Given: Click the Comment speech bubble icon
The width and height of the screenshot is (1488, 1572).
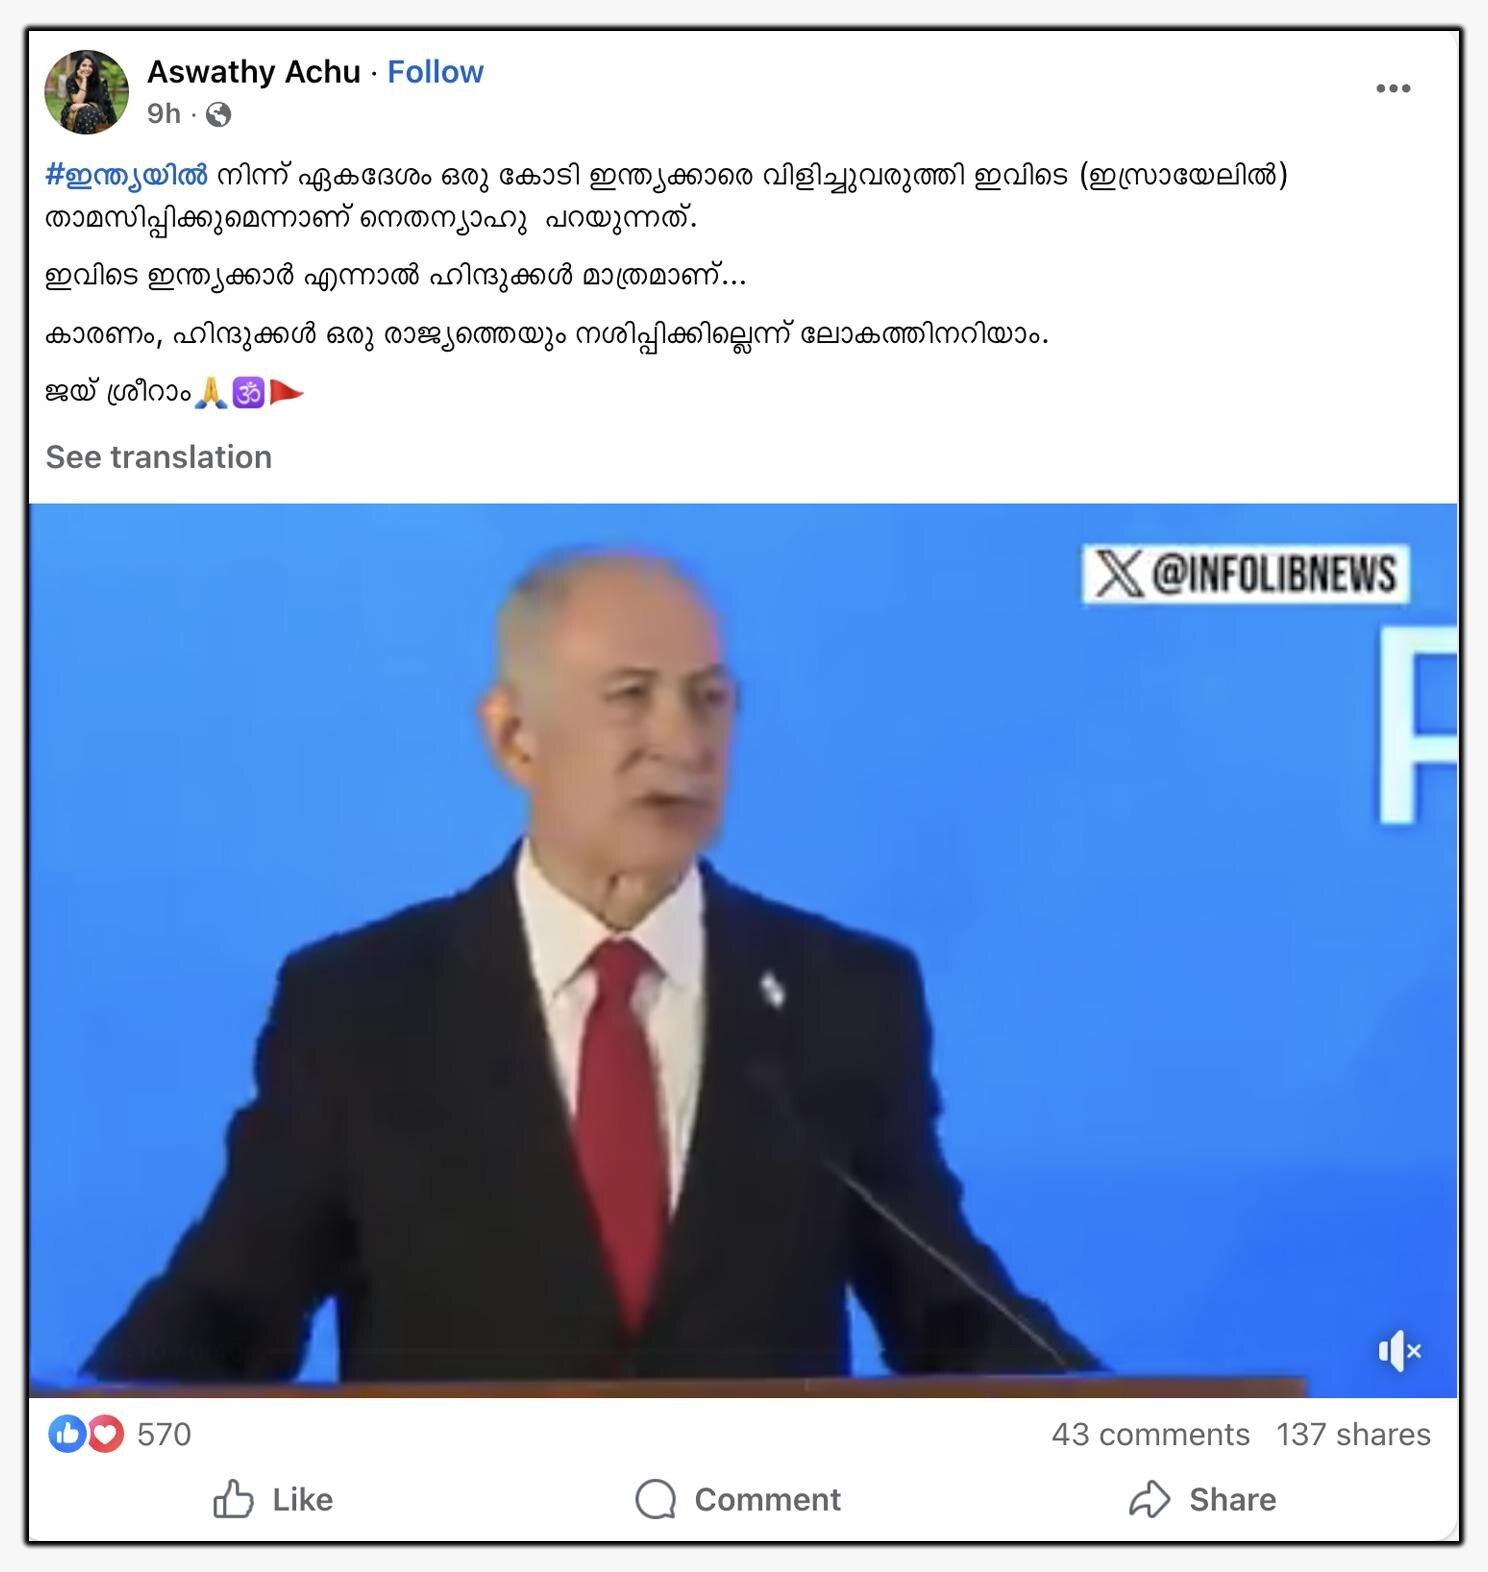Looking at the screenshot, I should 655,1499.
